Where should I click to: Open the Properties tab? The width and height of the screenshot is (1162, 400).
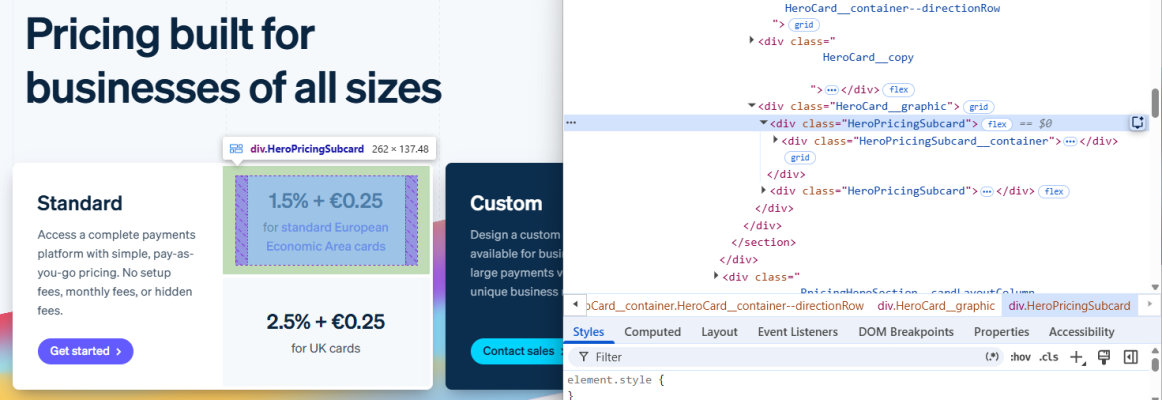1001,332
